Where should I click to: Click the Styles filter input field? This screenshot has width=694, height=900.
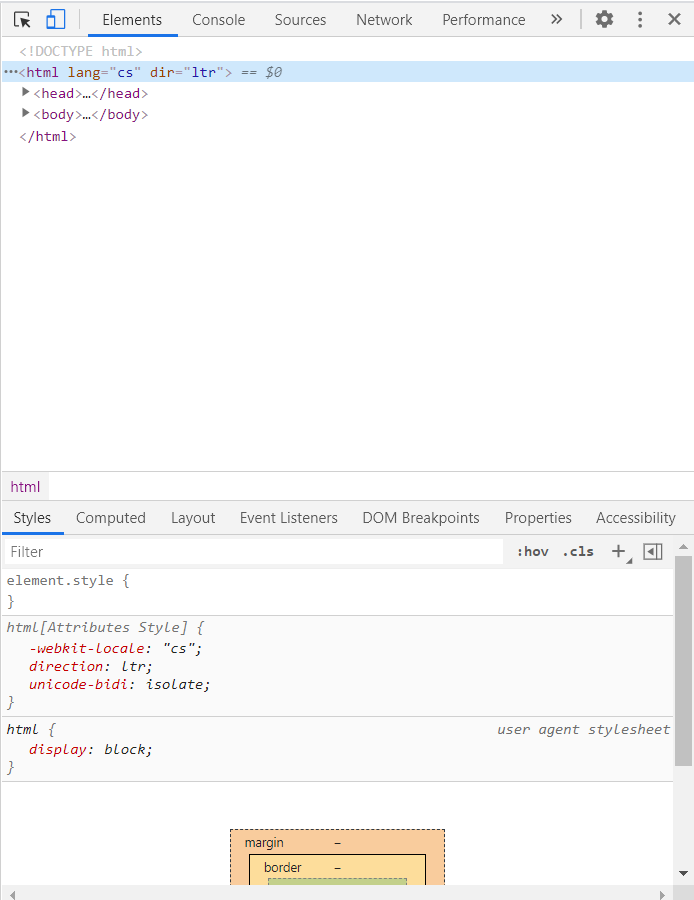pyautogui.click(x=250, y=551)
